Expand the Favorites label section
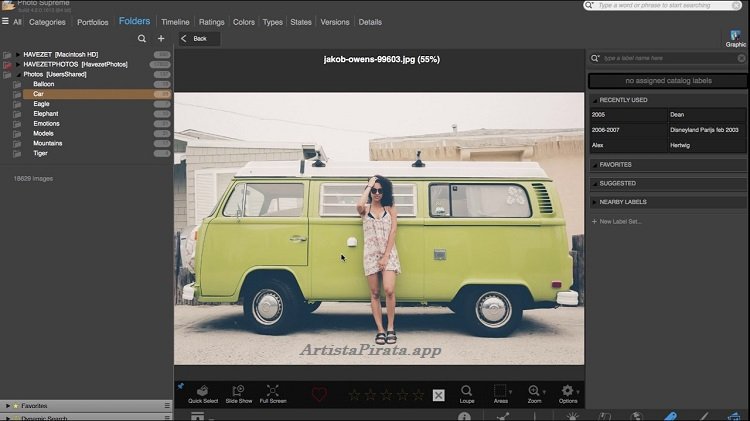The height and width of the screenshot is (421, 750). [x=615, y=165]
